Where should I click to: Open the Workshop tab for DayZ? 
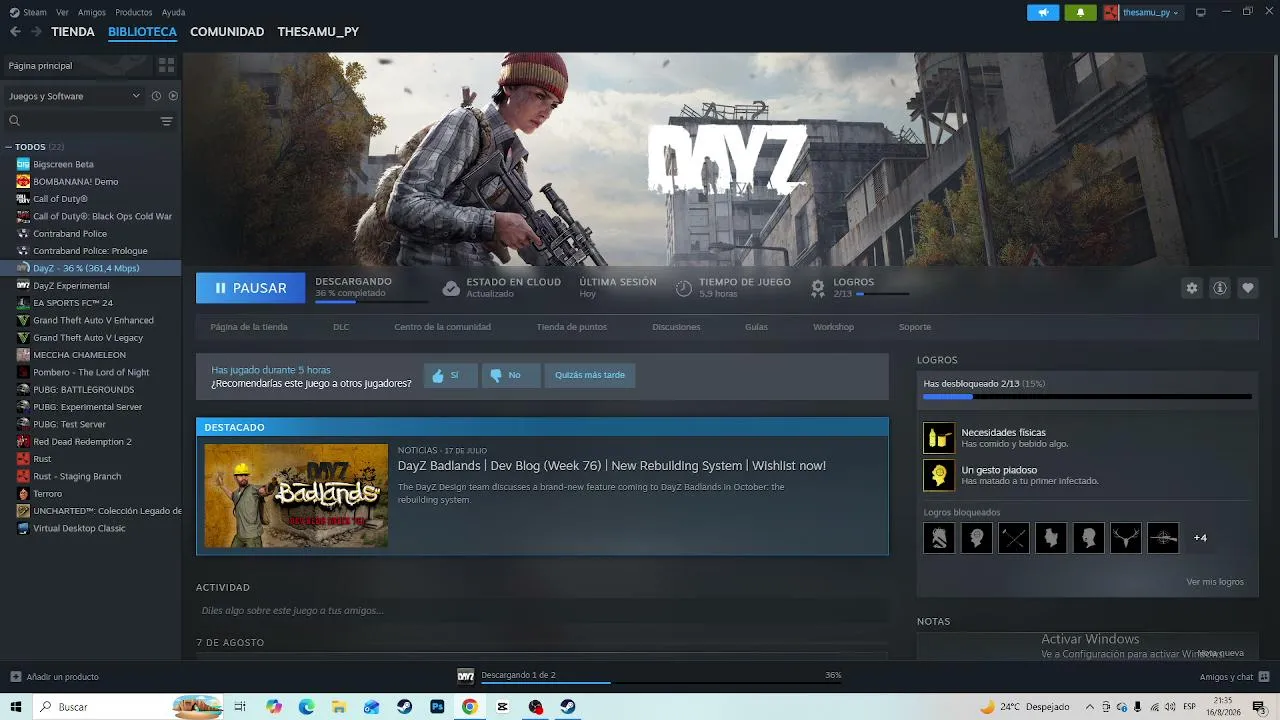tap(833, 327)
